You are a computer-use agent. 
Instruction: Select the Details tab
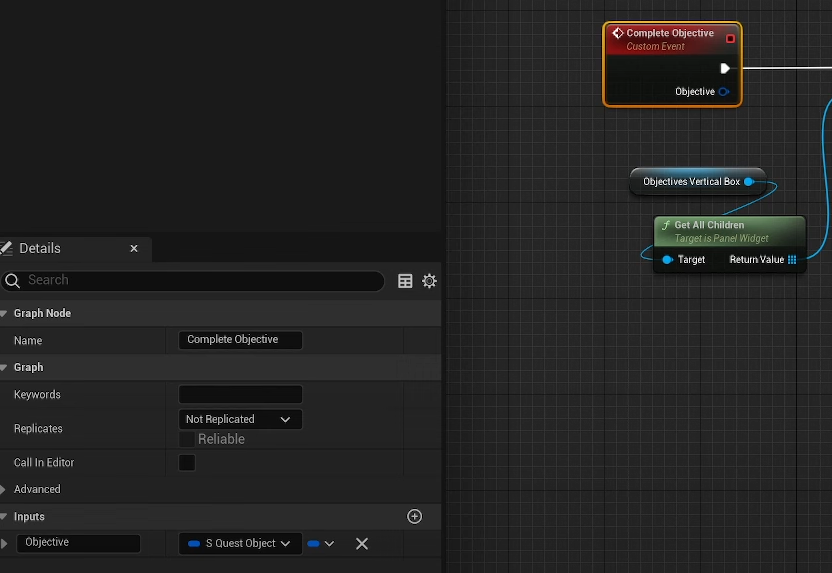coord(40,248)
